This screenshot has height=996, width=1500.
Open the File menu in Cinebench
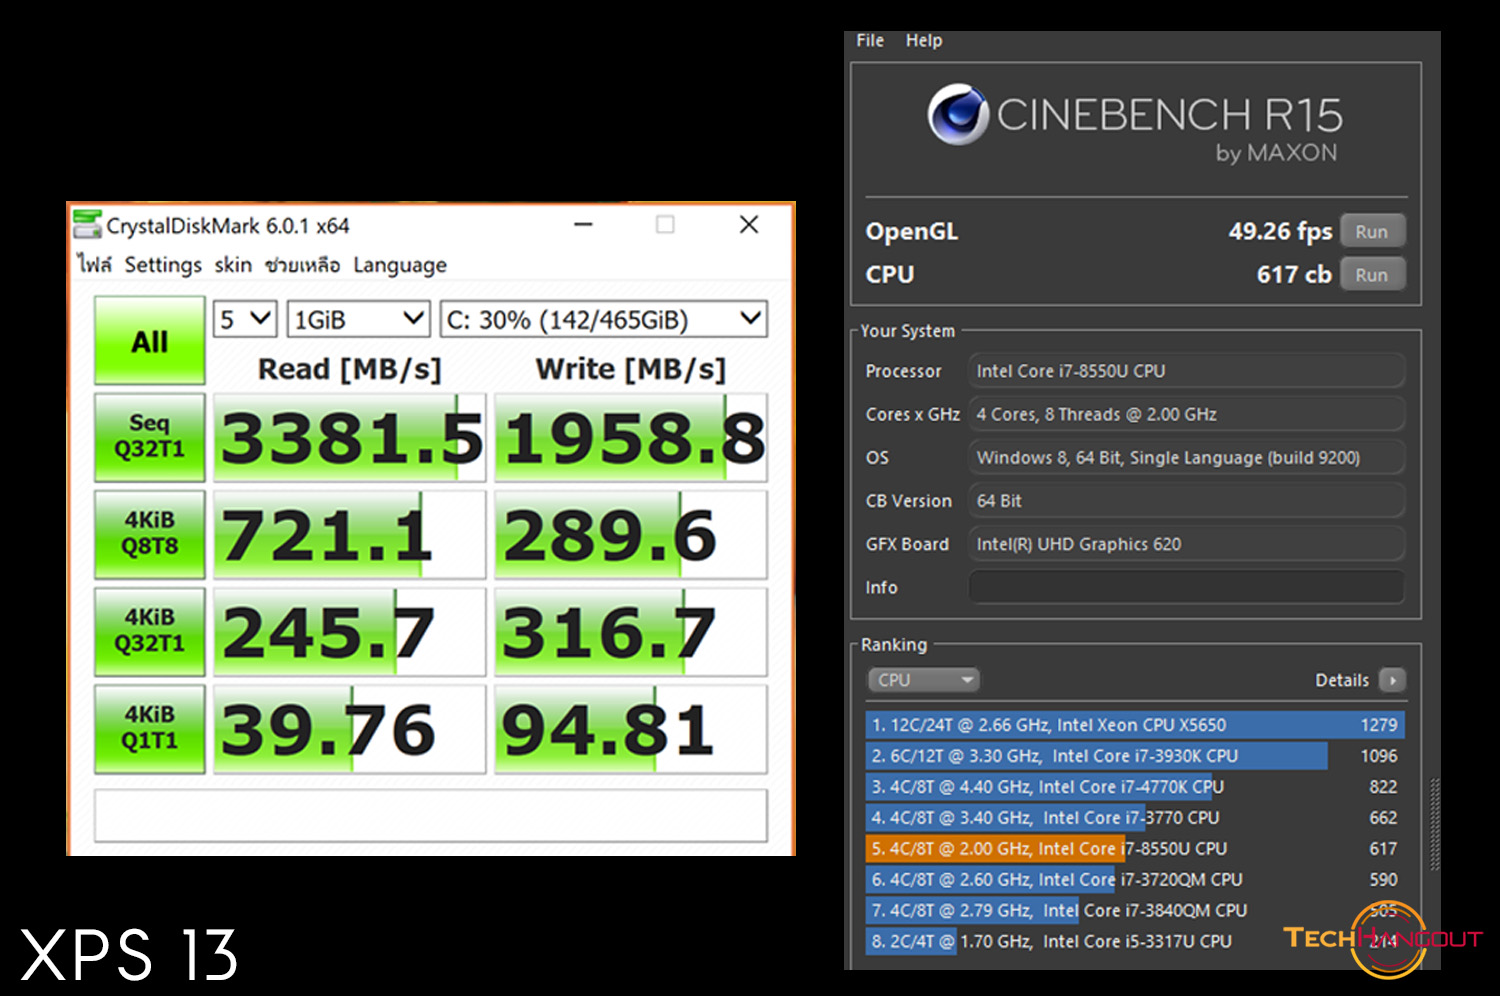870,40
